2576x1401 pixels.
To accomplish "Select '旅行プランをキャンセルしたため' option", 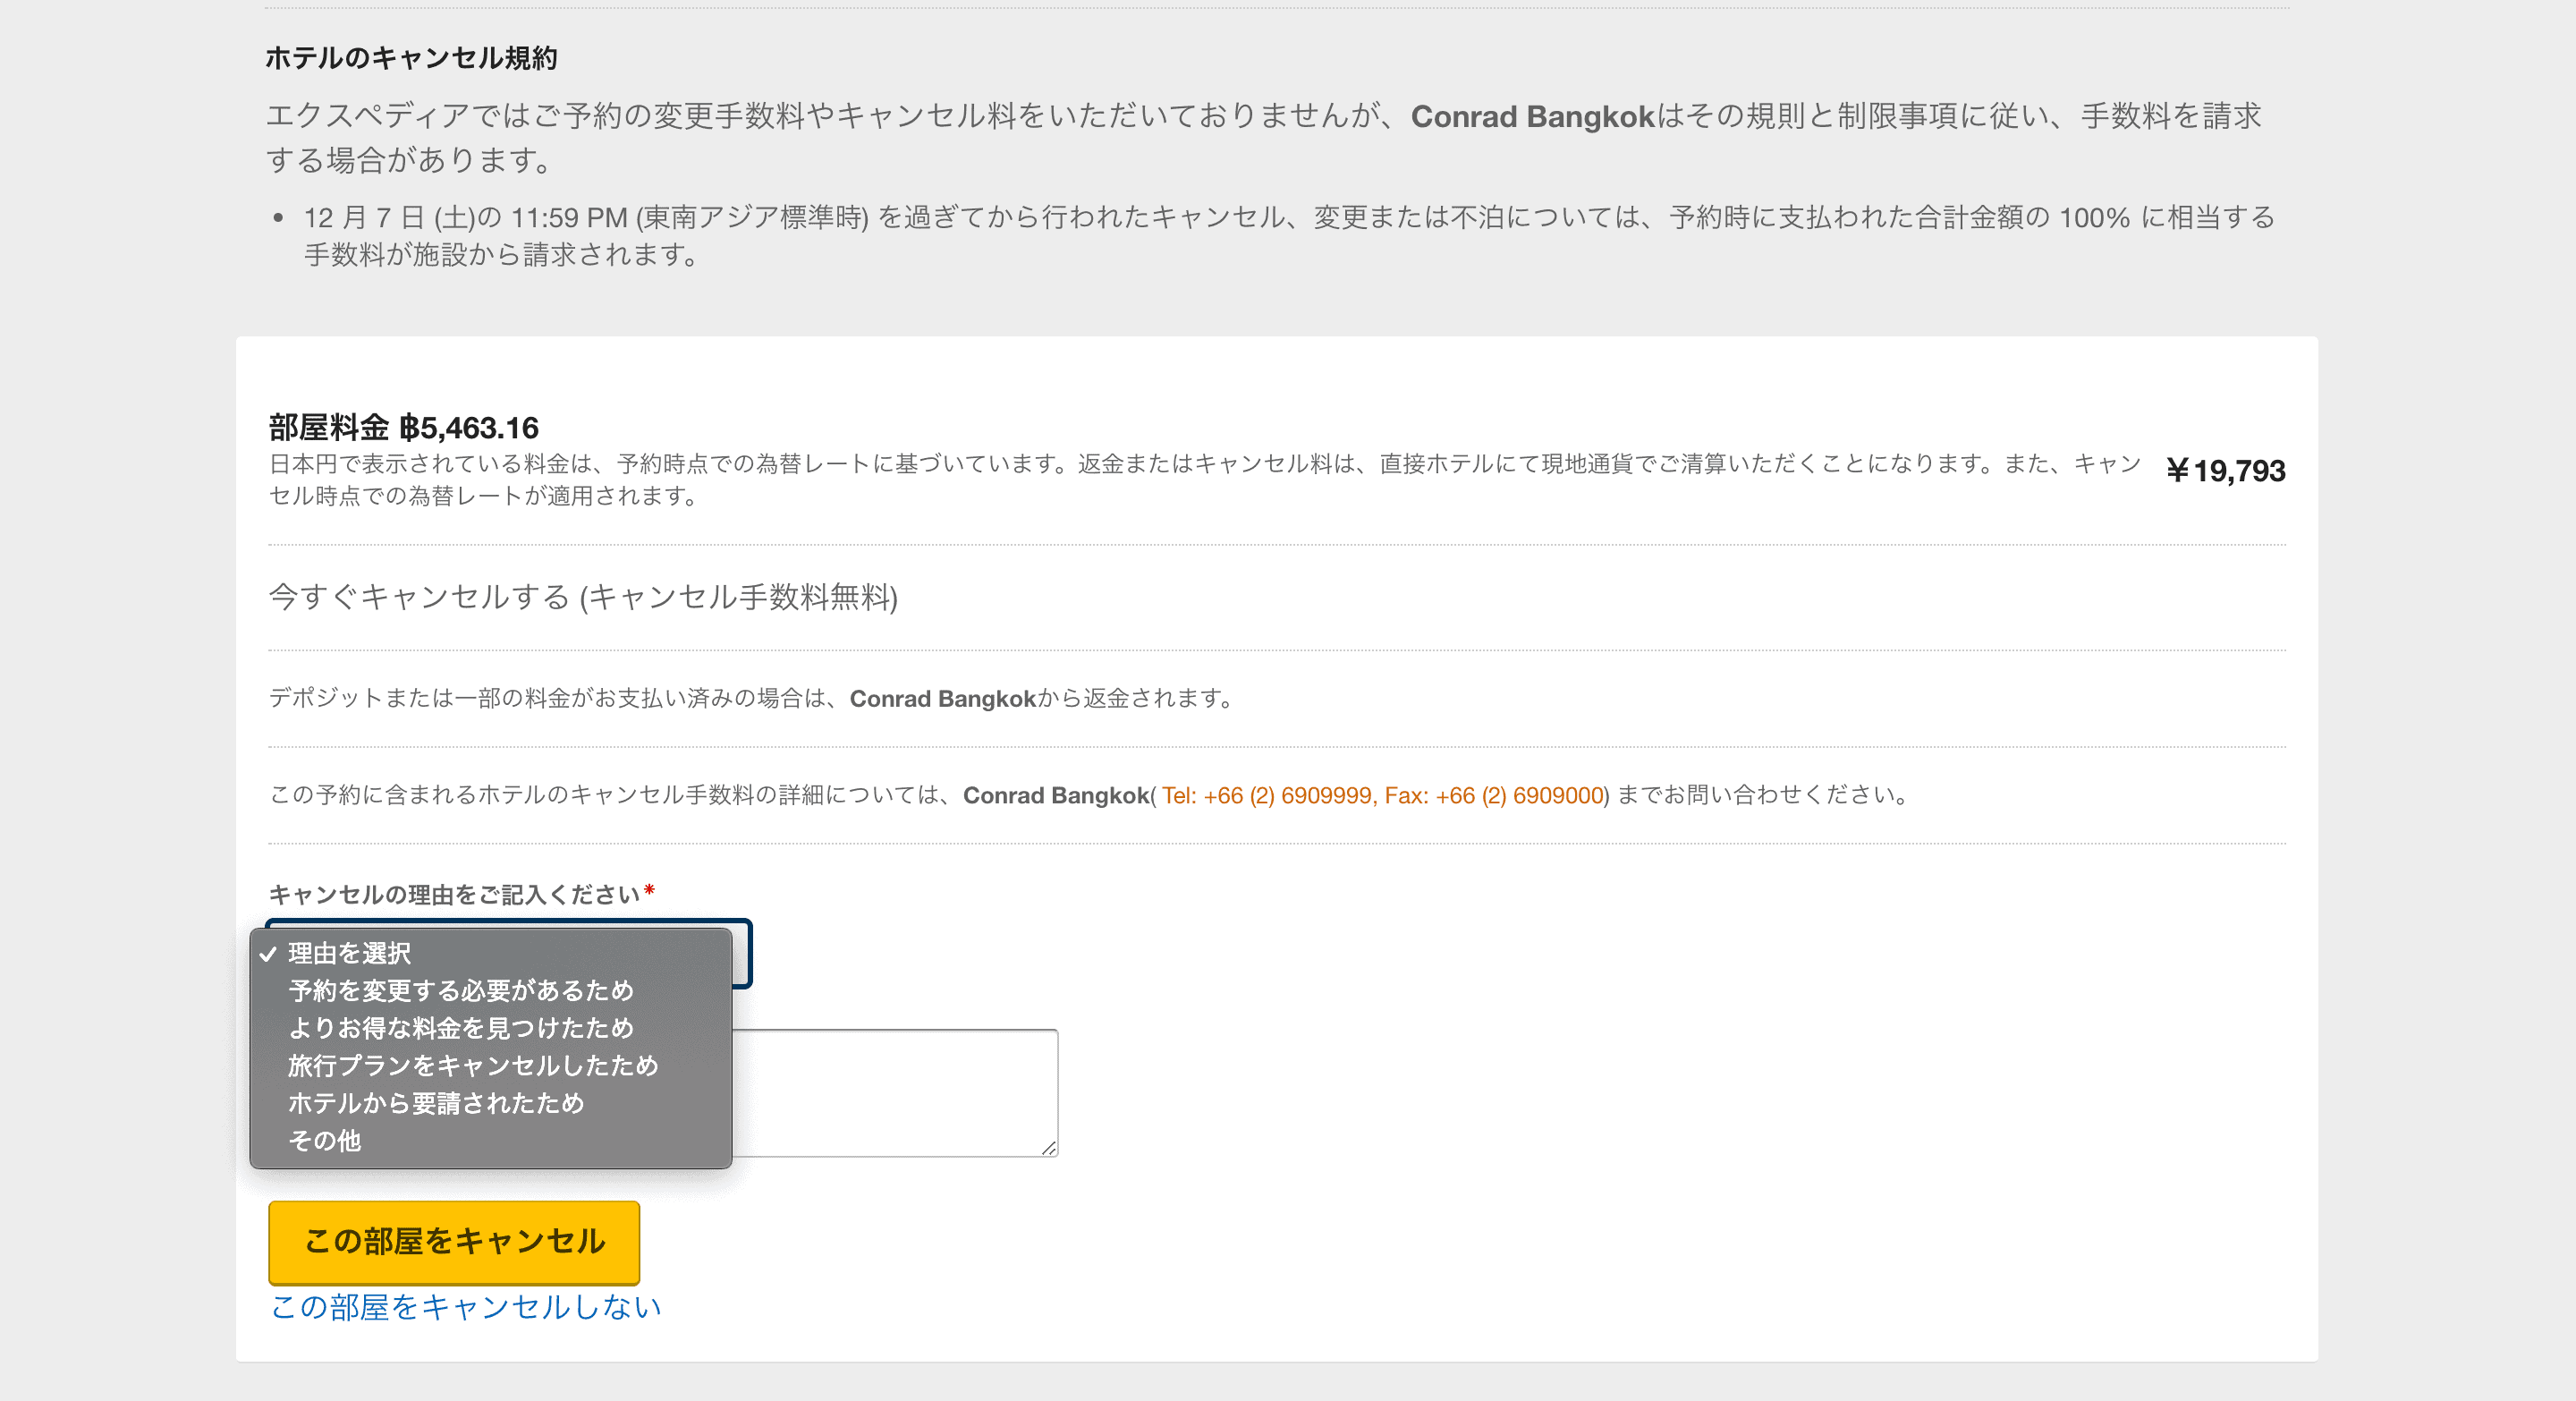I will pos(472,1065).
